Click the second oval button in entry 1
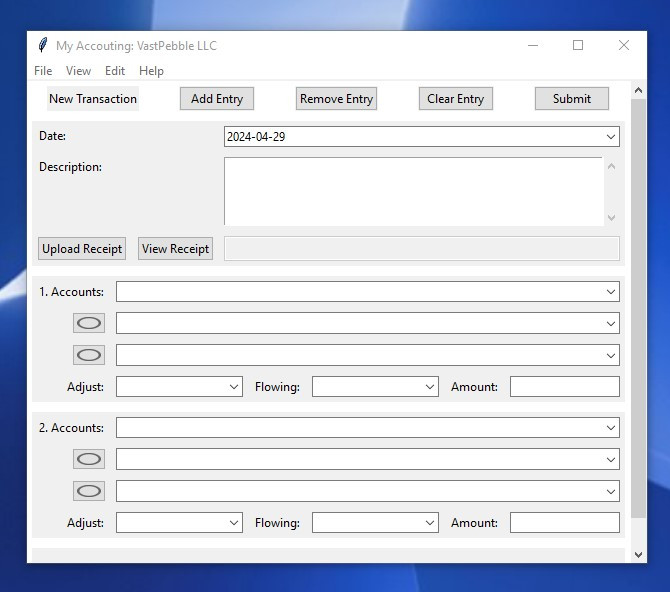This screenshot has width=670, height=592. click(x=89, y=355)
